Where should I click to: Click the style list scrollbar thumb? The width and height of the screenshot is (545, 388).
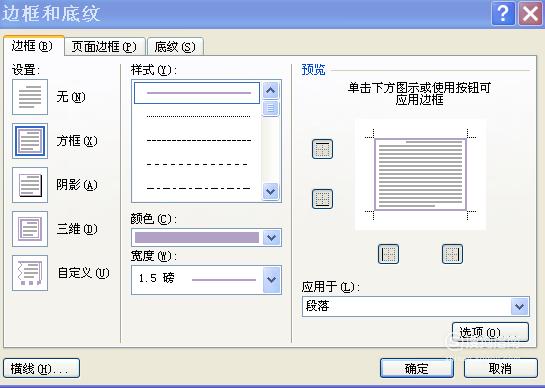click(x=271, y=108)
